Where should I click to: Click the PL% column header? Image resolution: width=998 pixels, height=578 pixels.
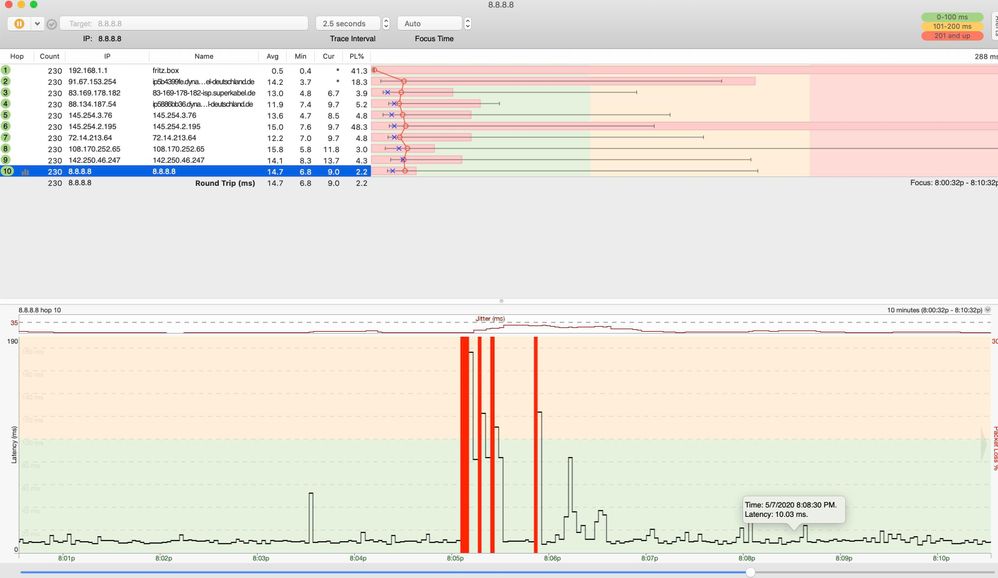[x=356, y=56]
